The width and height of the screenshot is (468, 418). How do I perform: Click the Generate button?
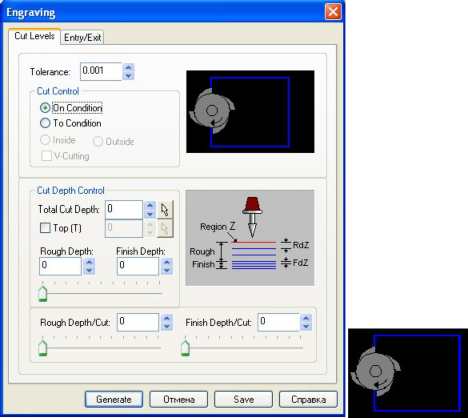(114, 399)
